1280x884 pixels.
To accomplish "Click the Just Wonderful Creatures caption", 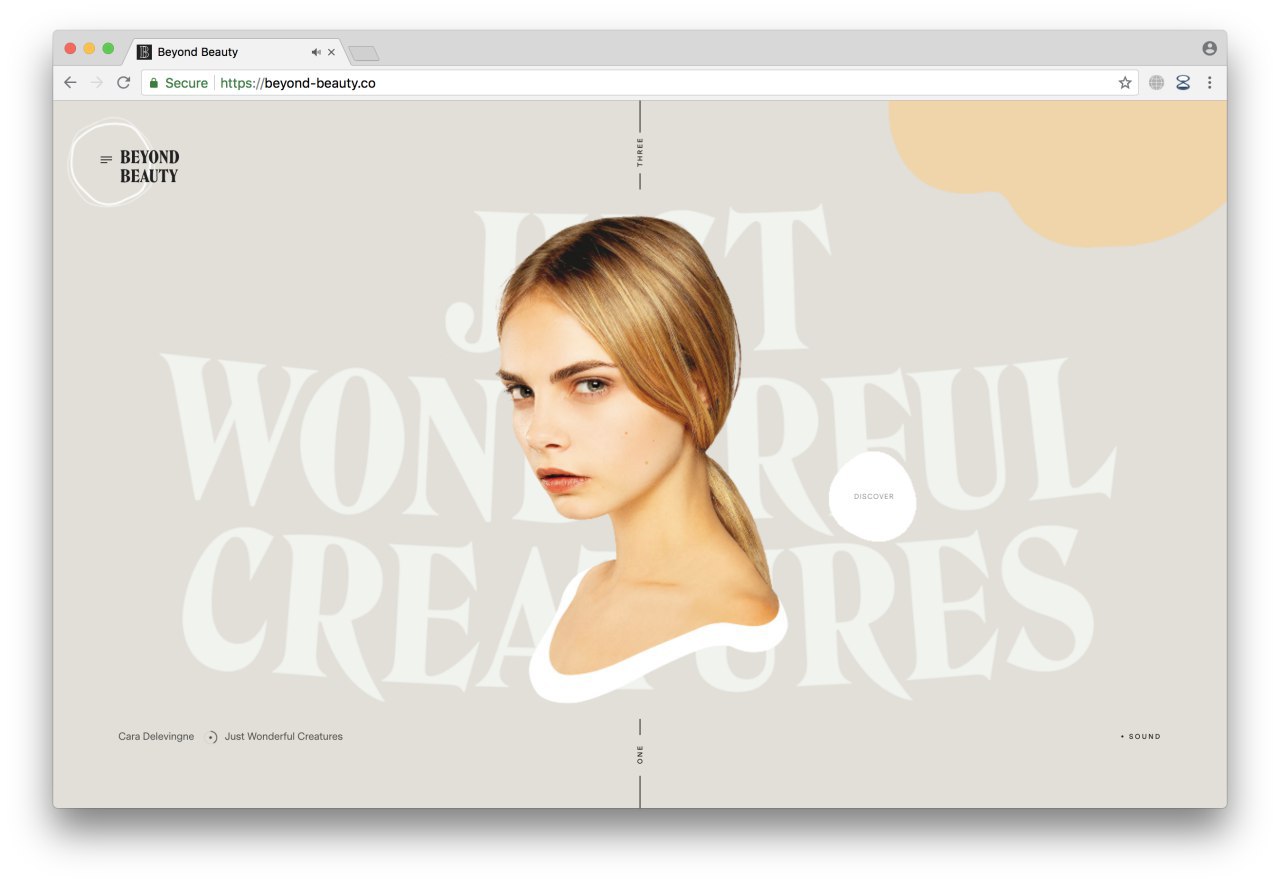I will click(x=283, y=737).
